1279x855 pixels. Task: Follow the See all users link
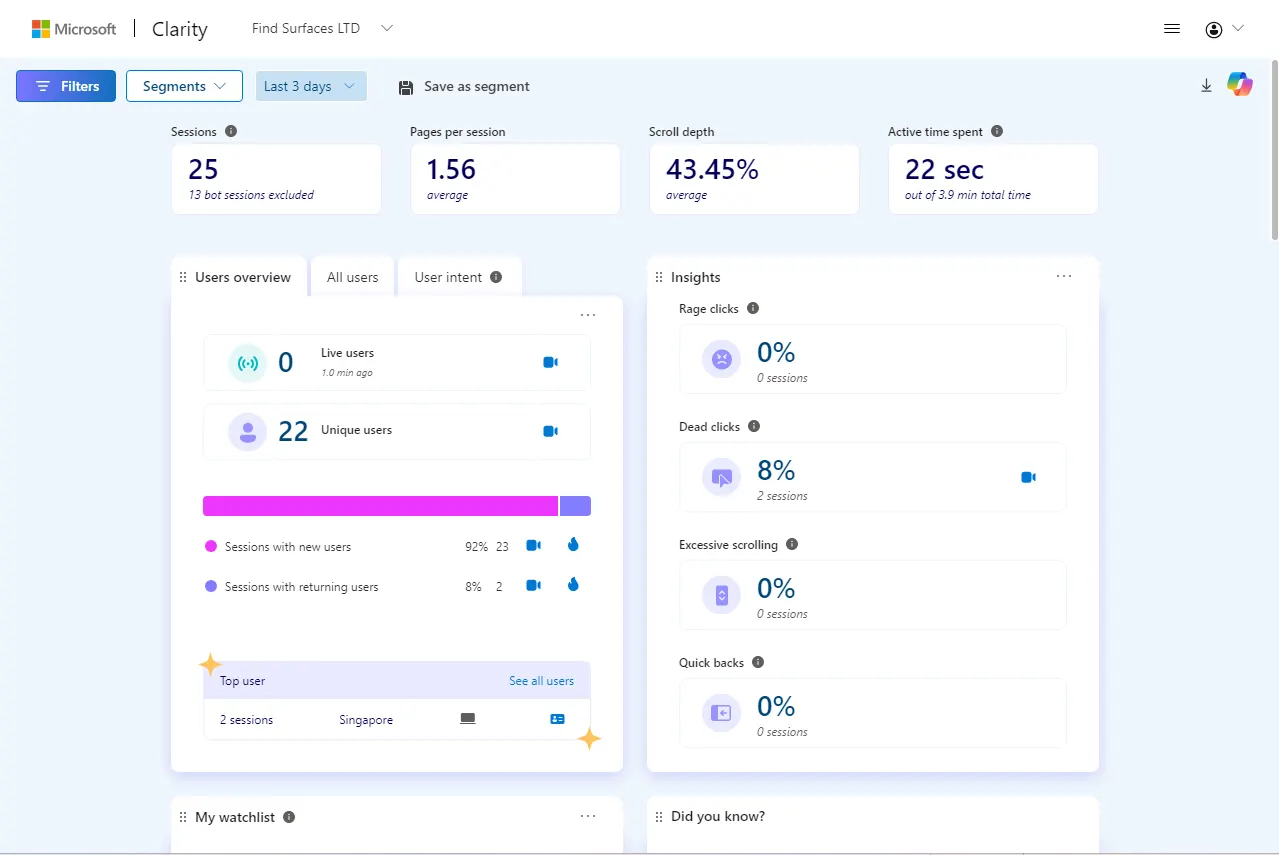click(541, 681)
